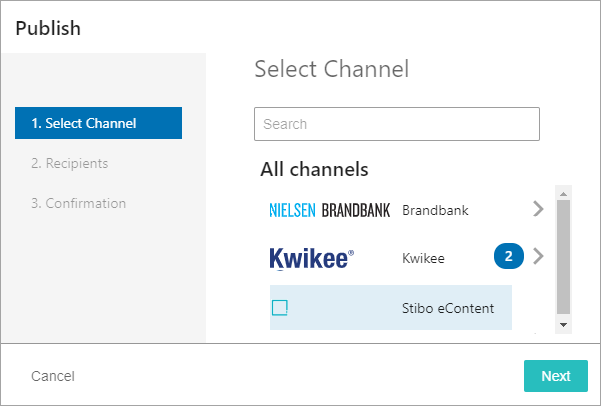The image size is (601, 406).
Task: Click the Stibo eContent square icon
Action: pyautogui.click(x=280, y=308)
